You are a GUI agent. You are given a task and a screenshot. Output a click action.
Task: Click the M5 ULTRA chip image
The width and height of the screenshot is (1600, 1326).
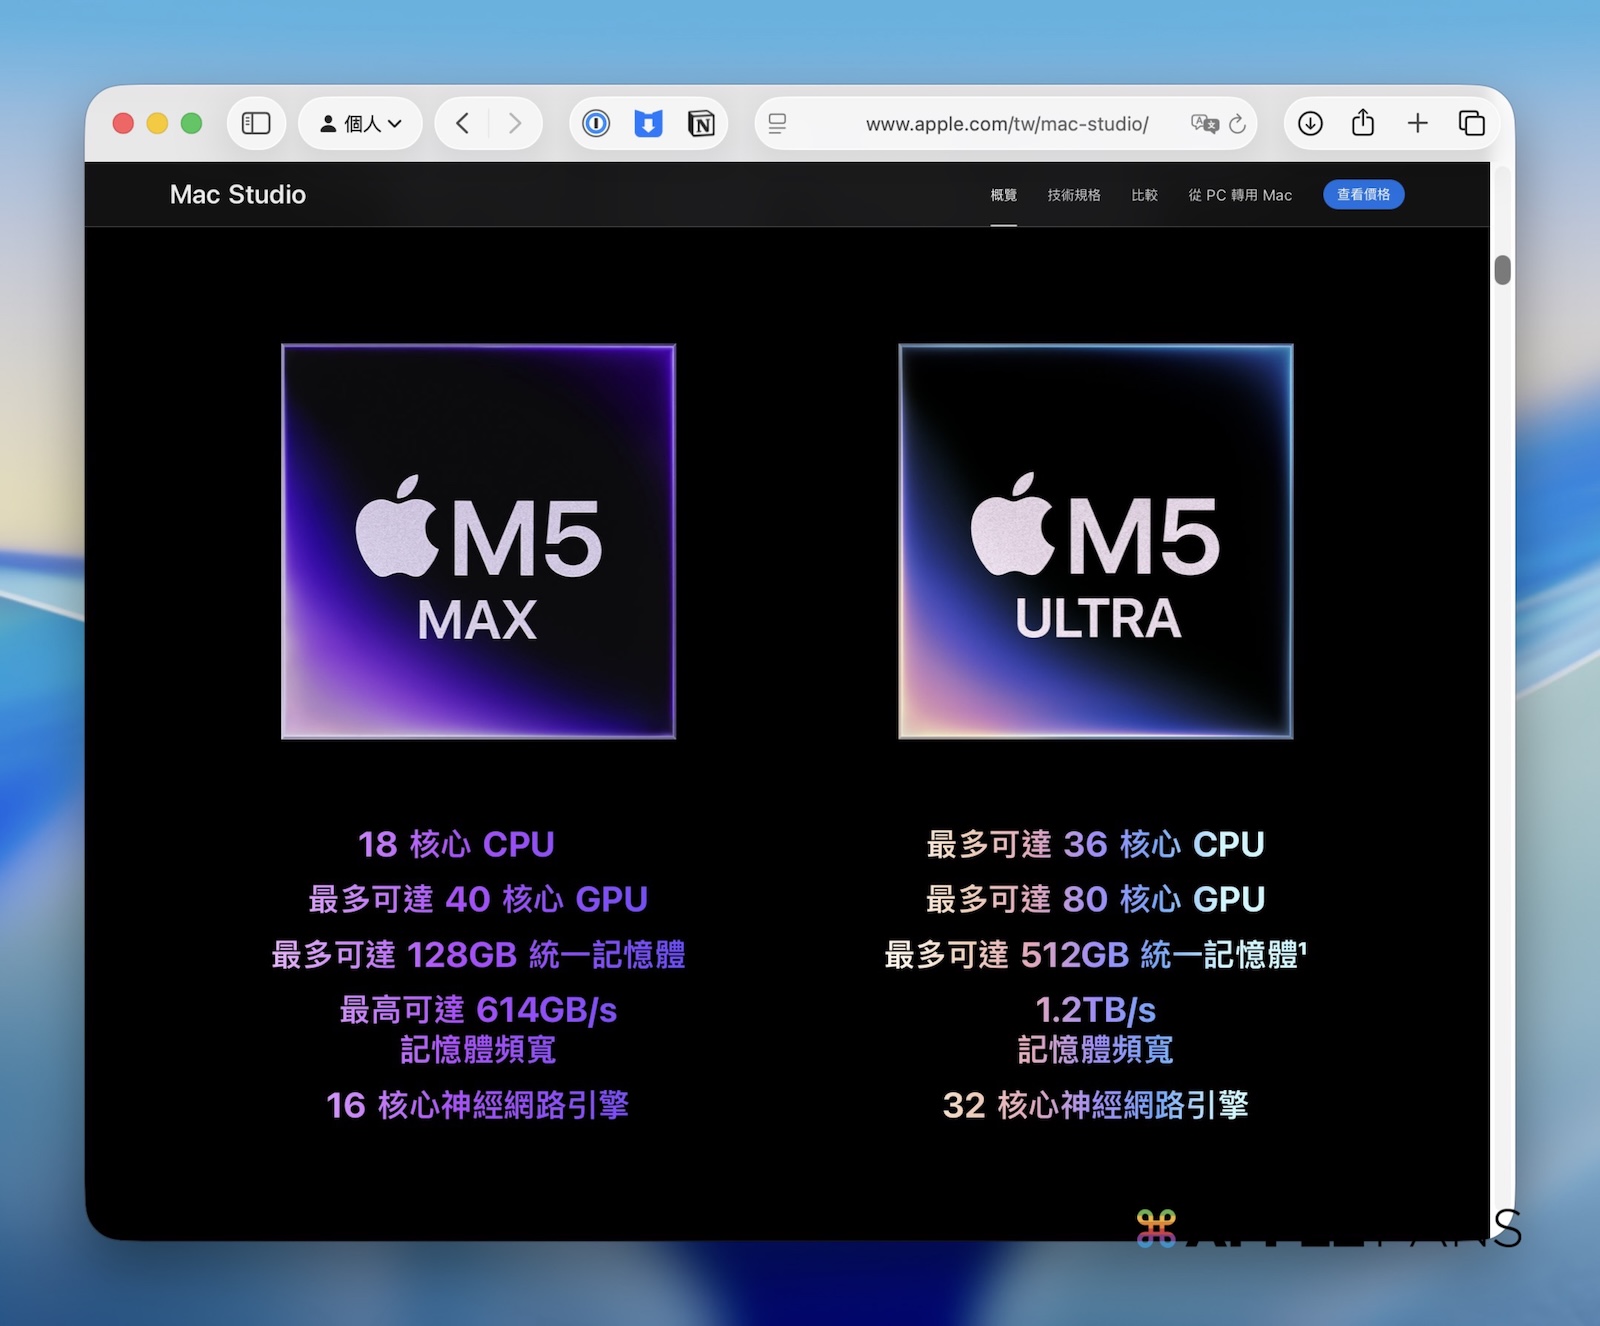pyautogui.click(x=1096, y=541)
